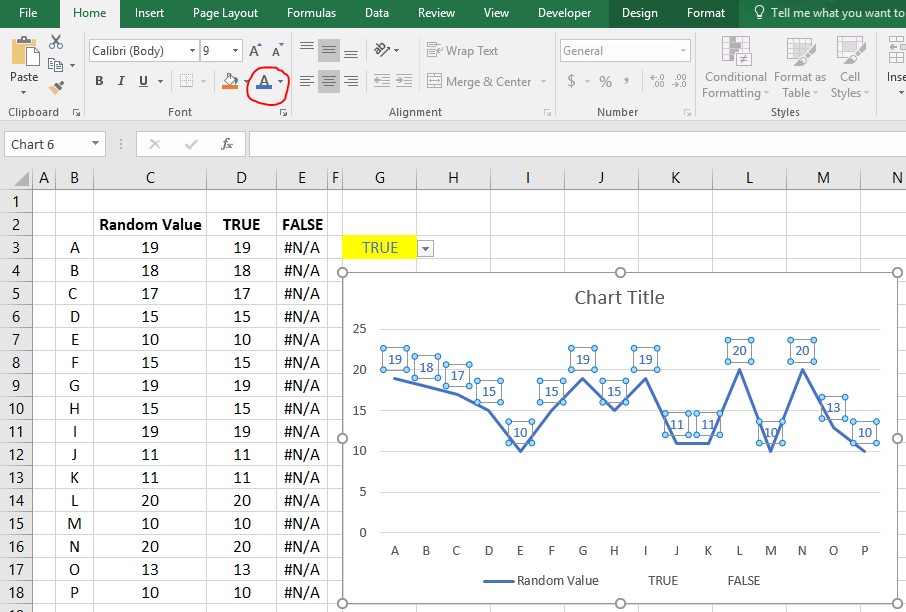Open Number dialog launcher

(687, 113)
